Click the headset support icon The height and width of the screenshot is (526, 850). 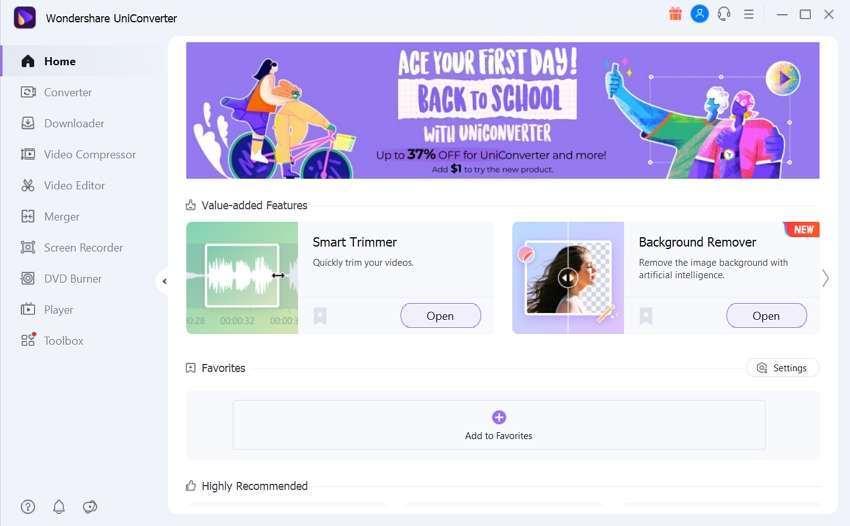point(724,14)
